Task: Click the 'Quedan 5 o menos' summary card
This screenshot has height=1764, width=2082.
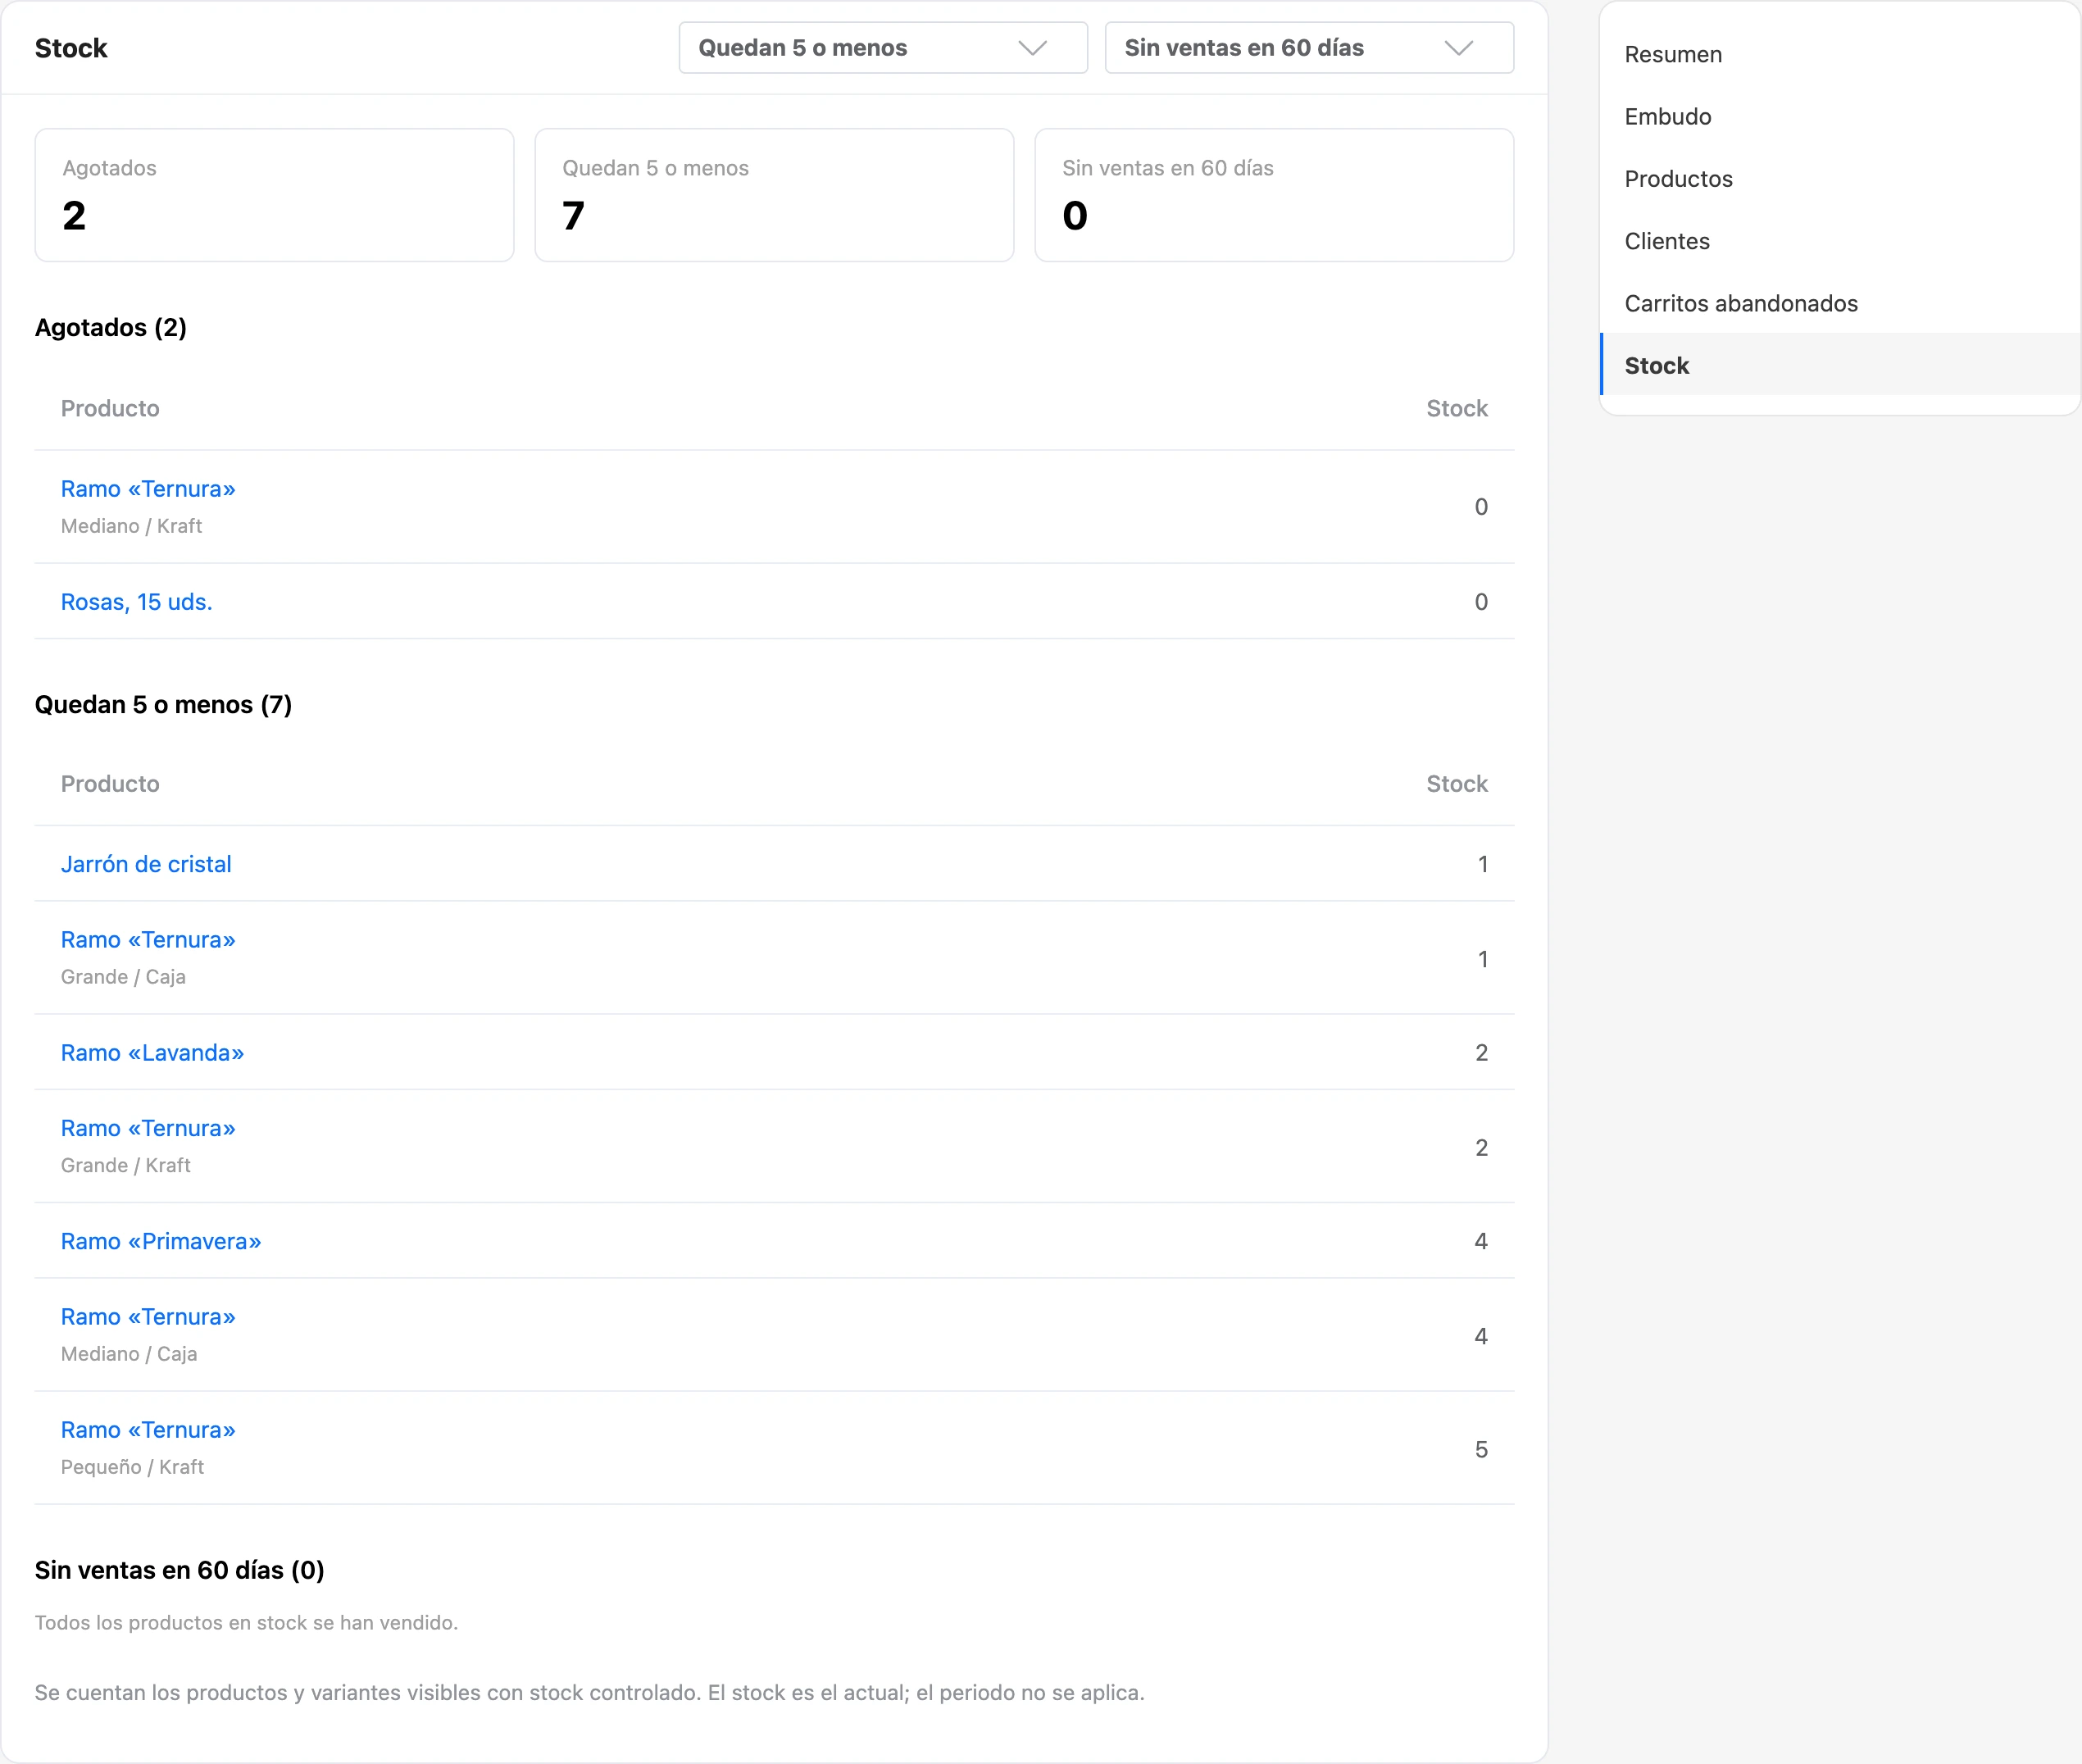Action: [774, 195]
